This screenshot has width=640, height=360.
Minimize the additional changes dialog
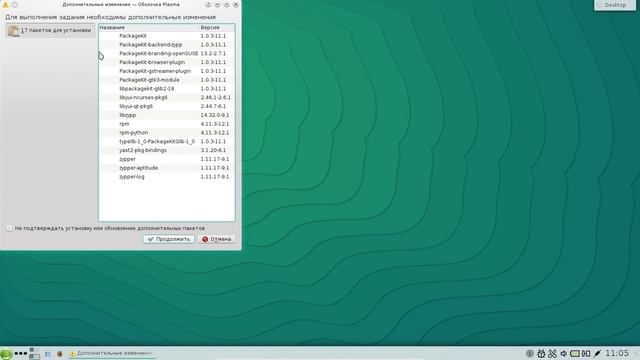click(217, 4)
